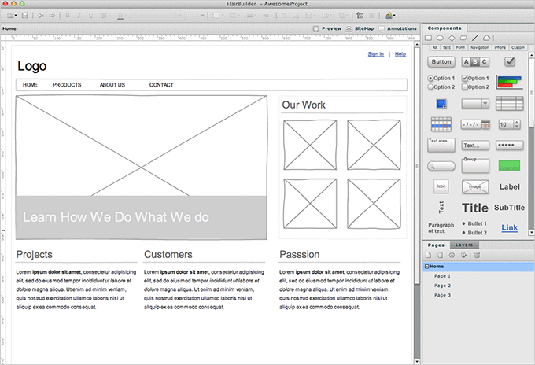Click the save disk icon in toolbar
Screen dimensions: 535x365
tap(25, 16)
